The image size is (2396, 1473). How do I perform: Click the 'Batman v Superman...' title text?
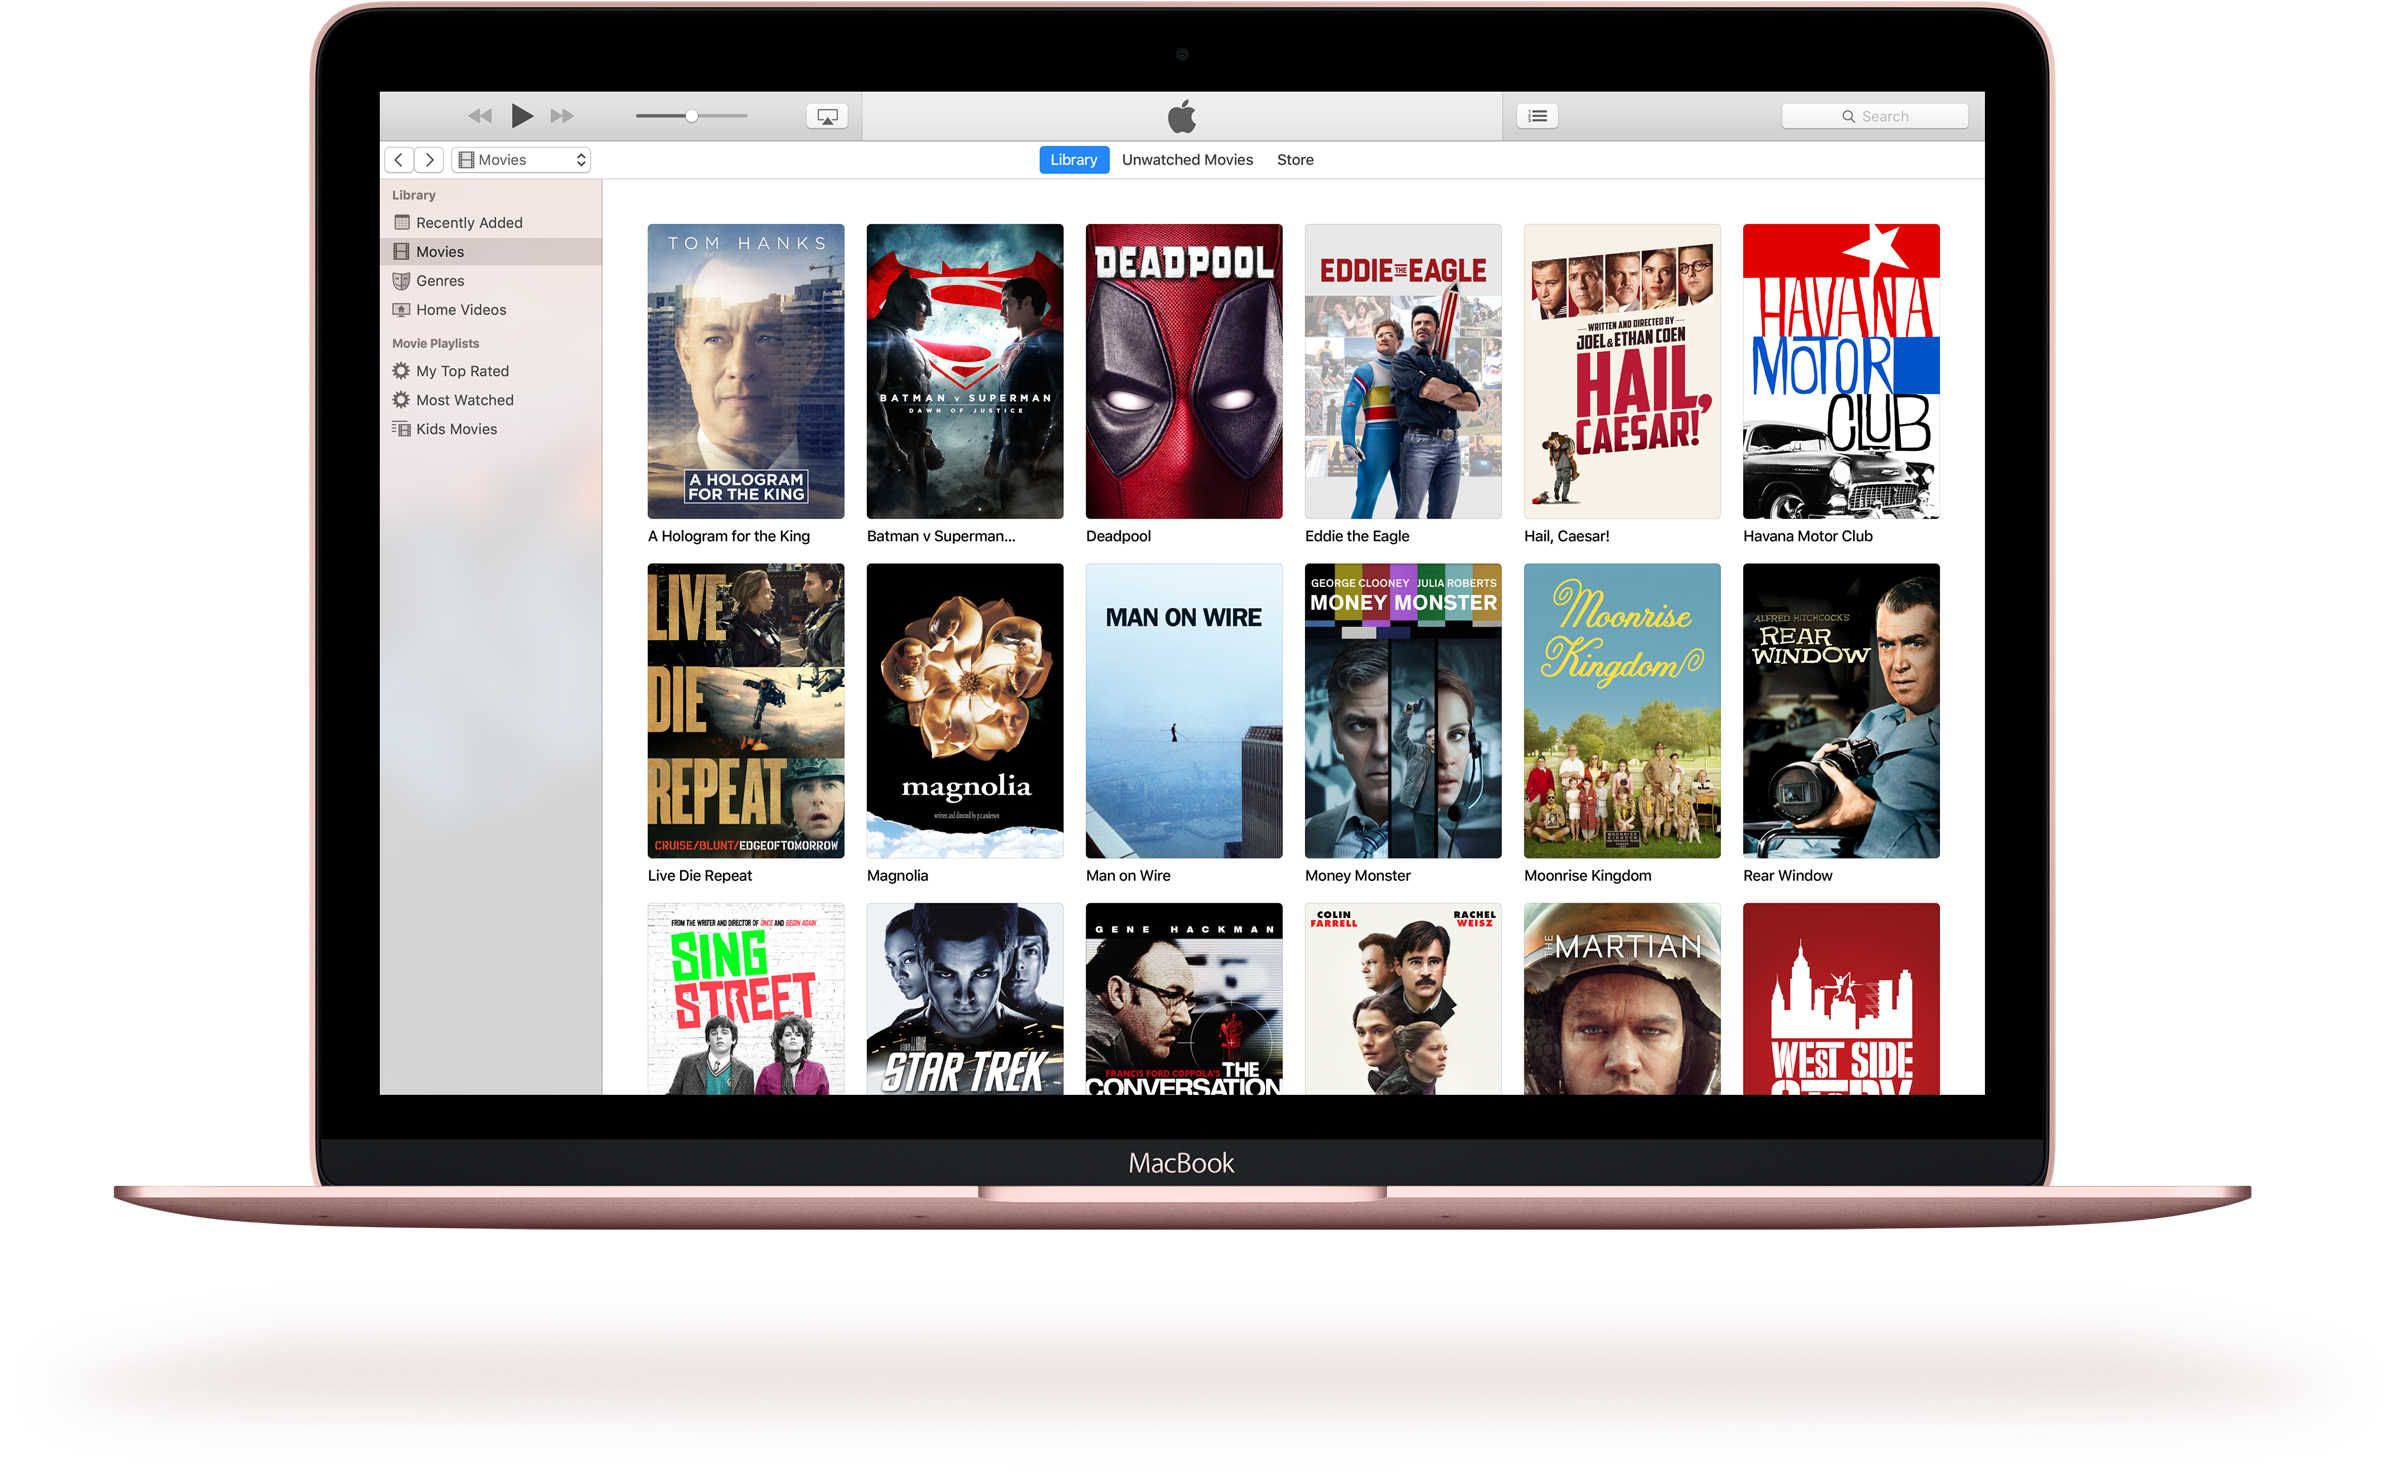click(941, 536)
